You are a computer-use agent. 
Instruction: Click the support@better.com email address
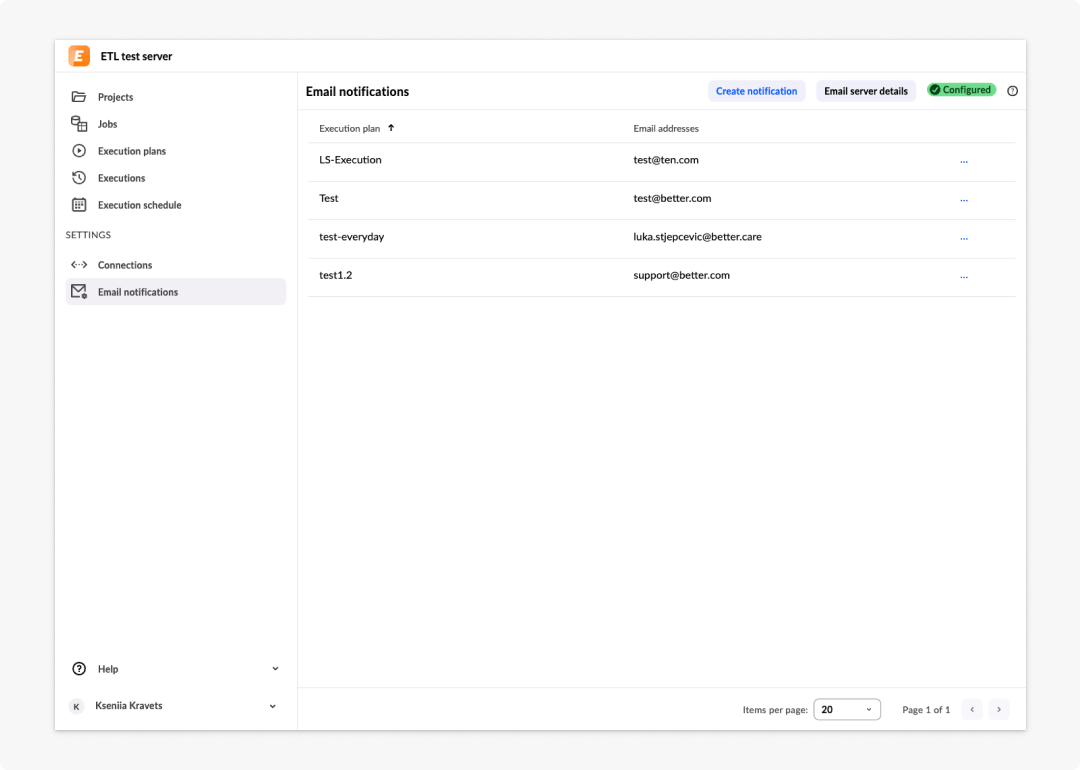click(681, 275)
